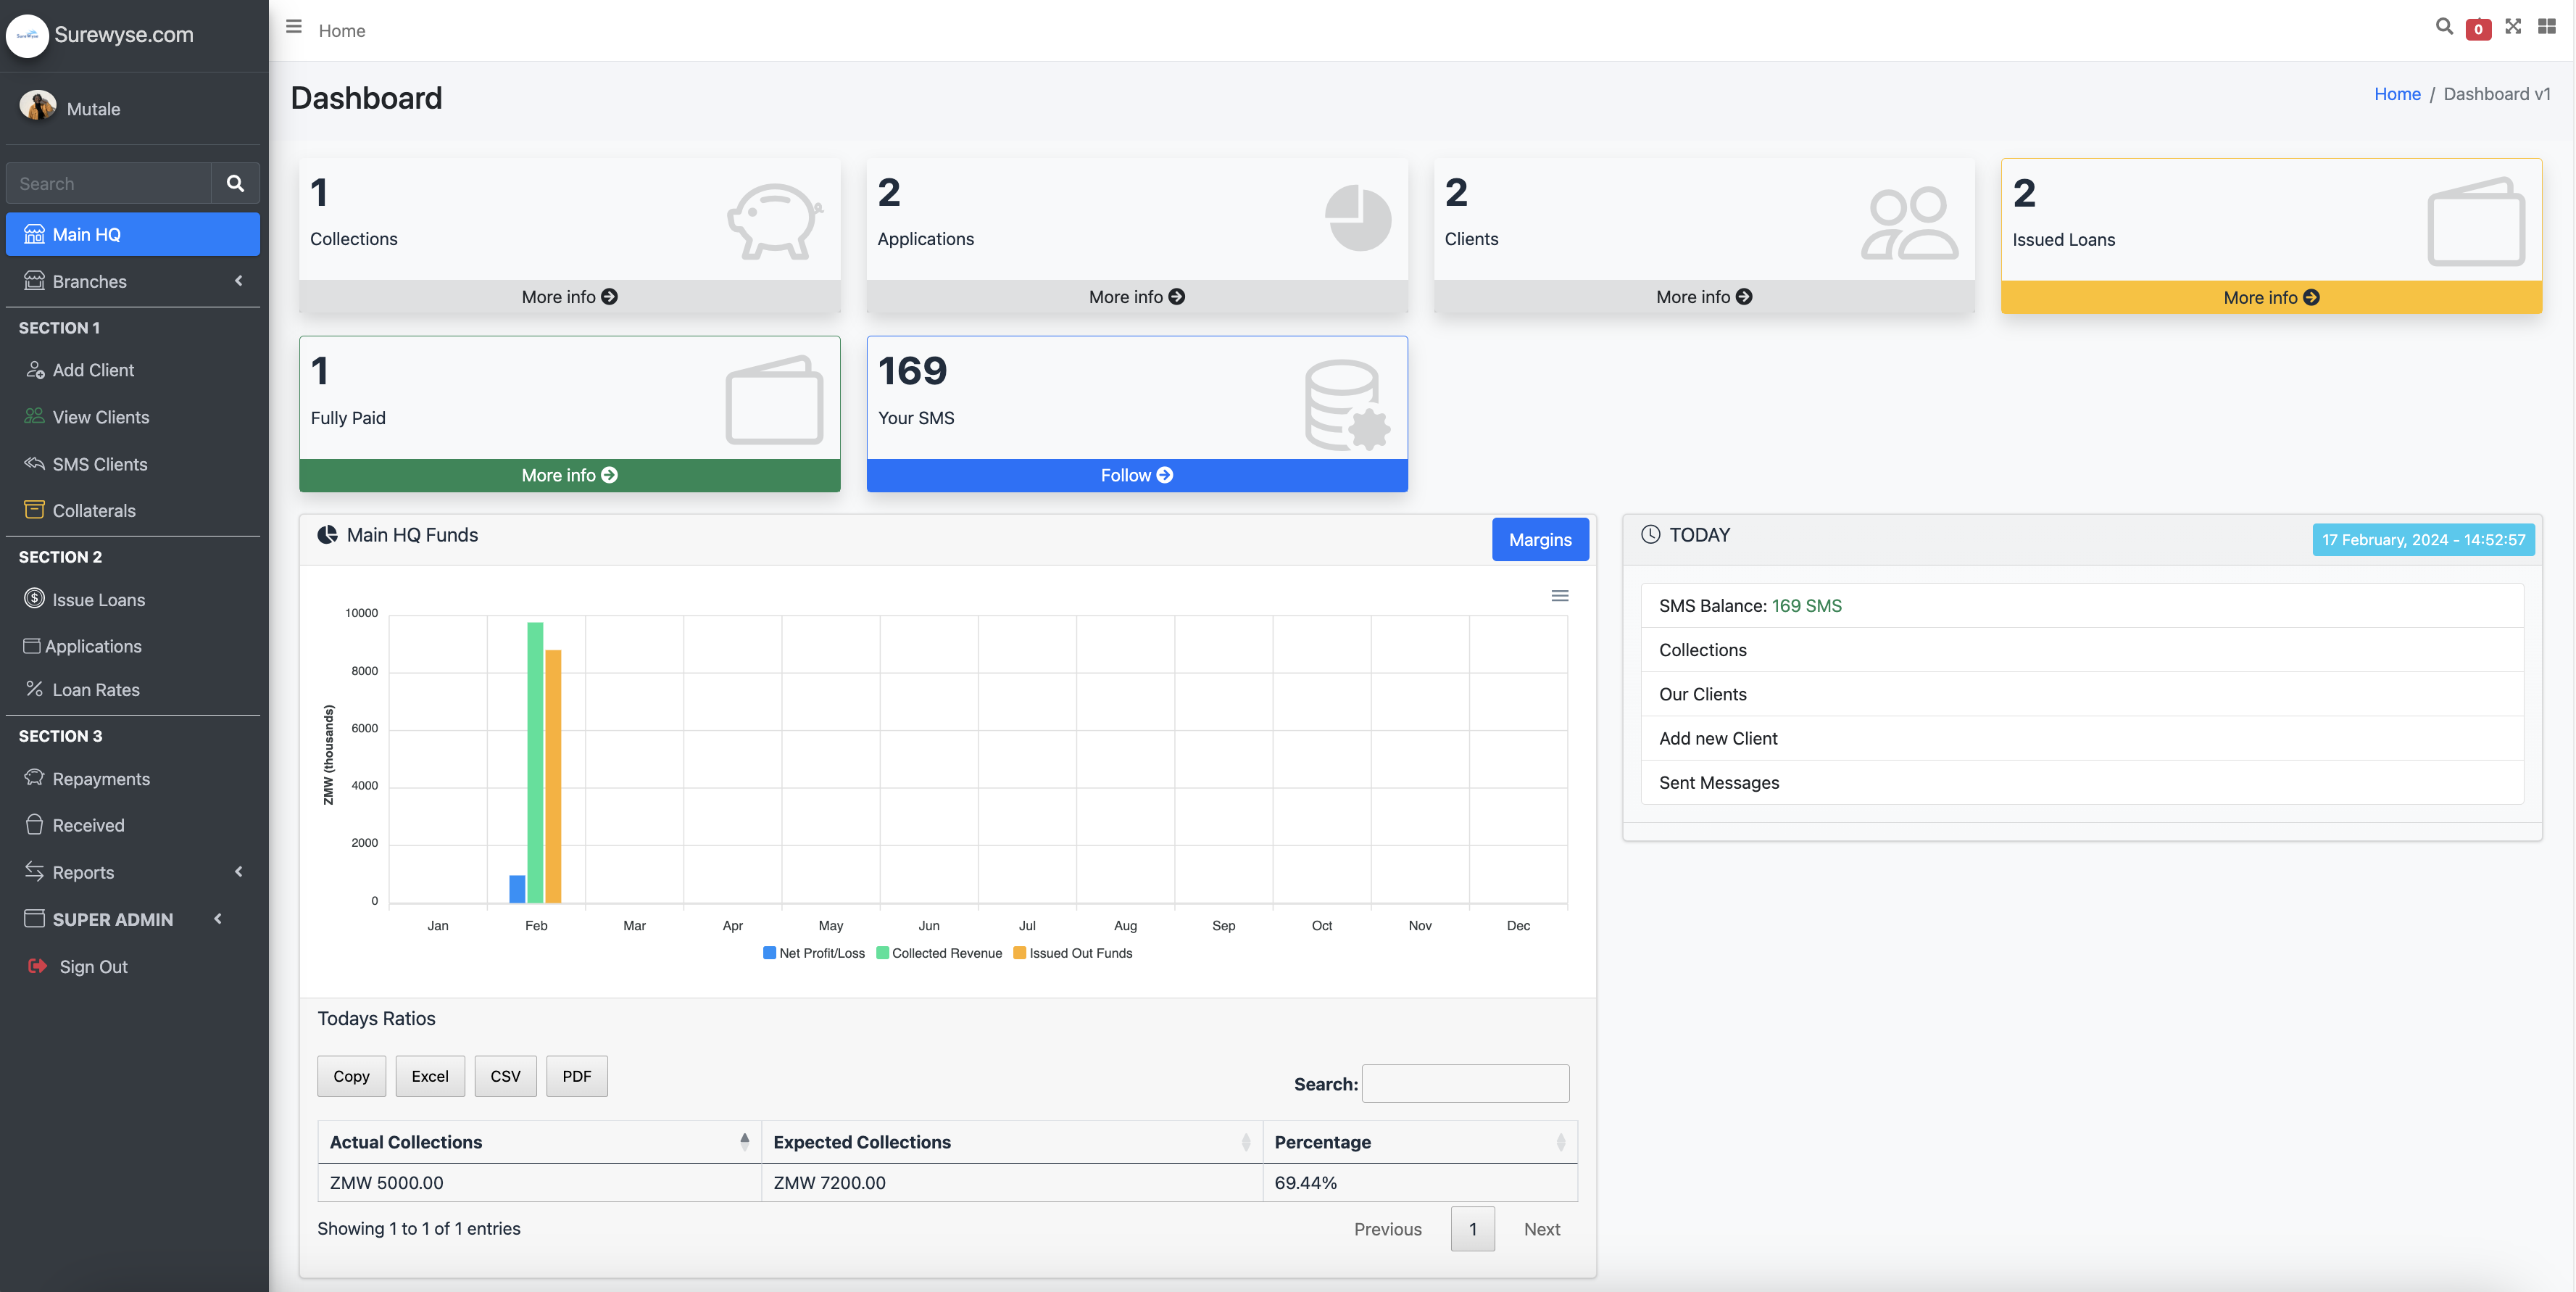Image resolution: width=2576 pixels, height=1292 pixels.
Task: Open the top navbar search icon
Action: (2444, 27)
